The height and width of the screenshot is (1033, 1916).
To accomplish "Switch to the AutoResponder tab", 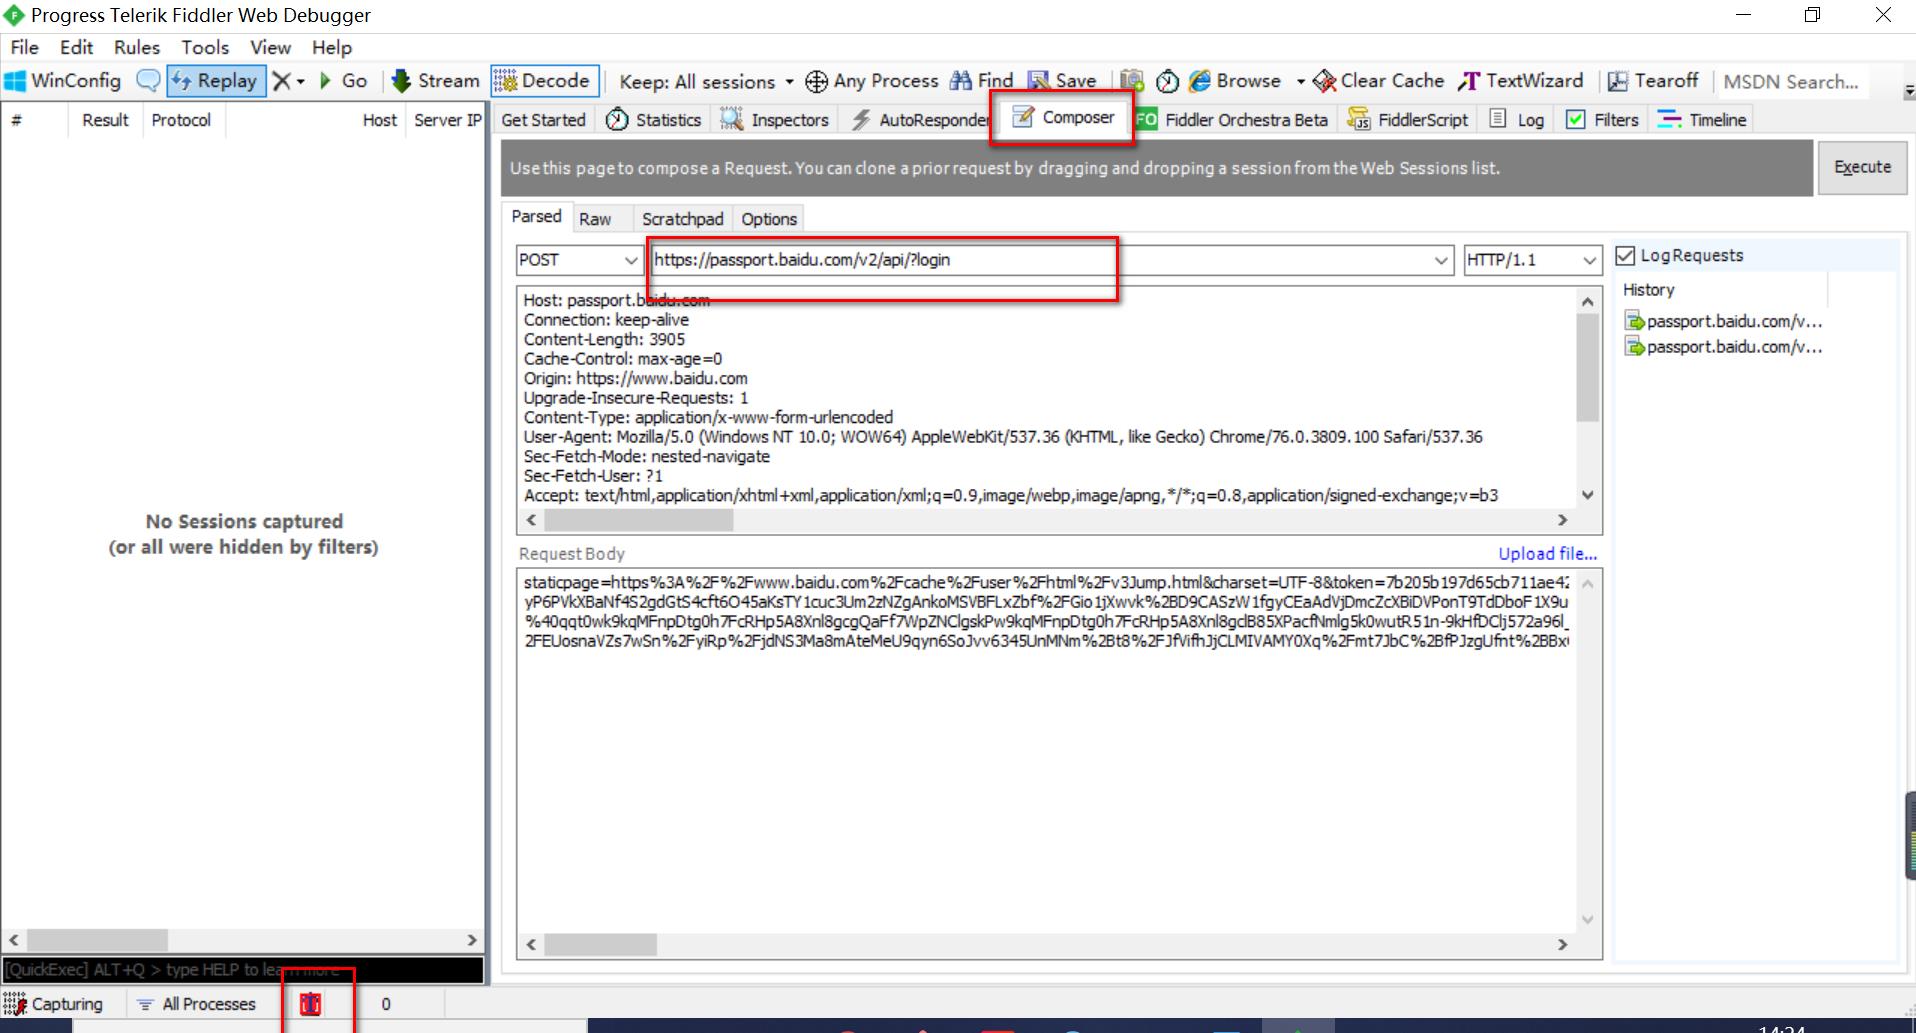I will coord(918,120).
